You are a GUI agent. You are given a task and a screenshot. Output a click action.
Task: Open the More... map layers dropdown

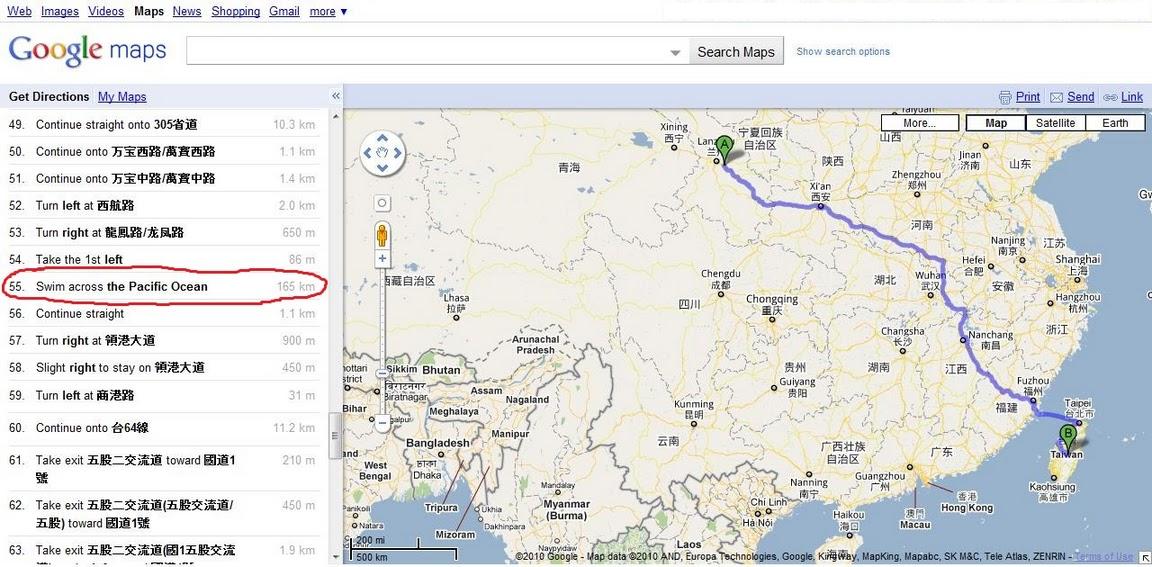920,123
